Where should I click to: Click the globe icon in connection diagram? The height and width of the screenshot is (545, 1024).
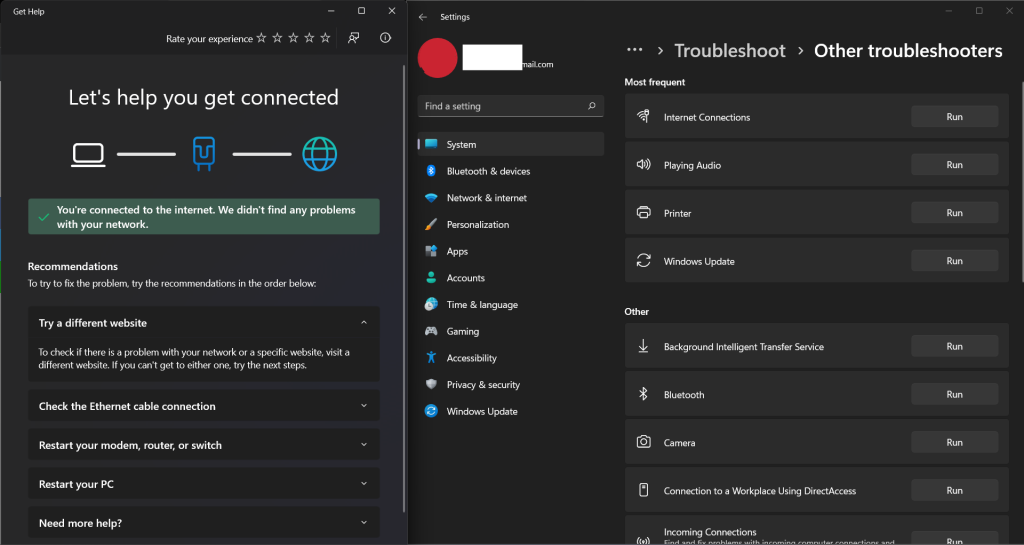coord(320,154)
